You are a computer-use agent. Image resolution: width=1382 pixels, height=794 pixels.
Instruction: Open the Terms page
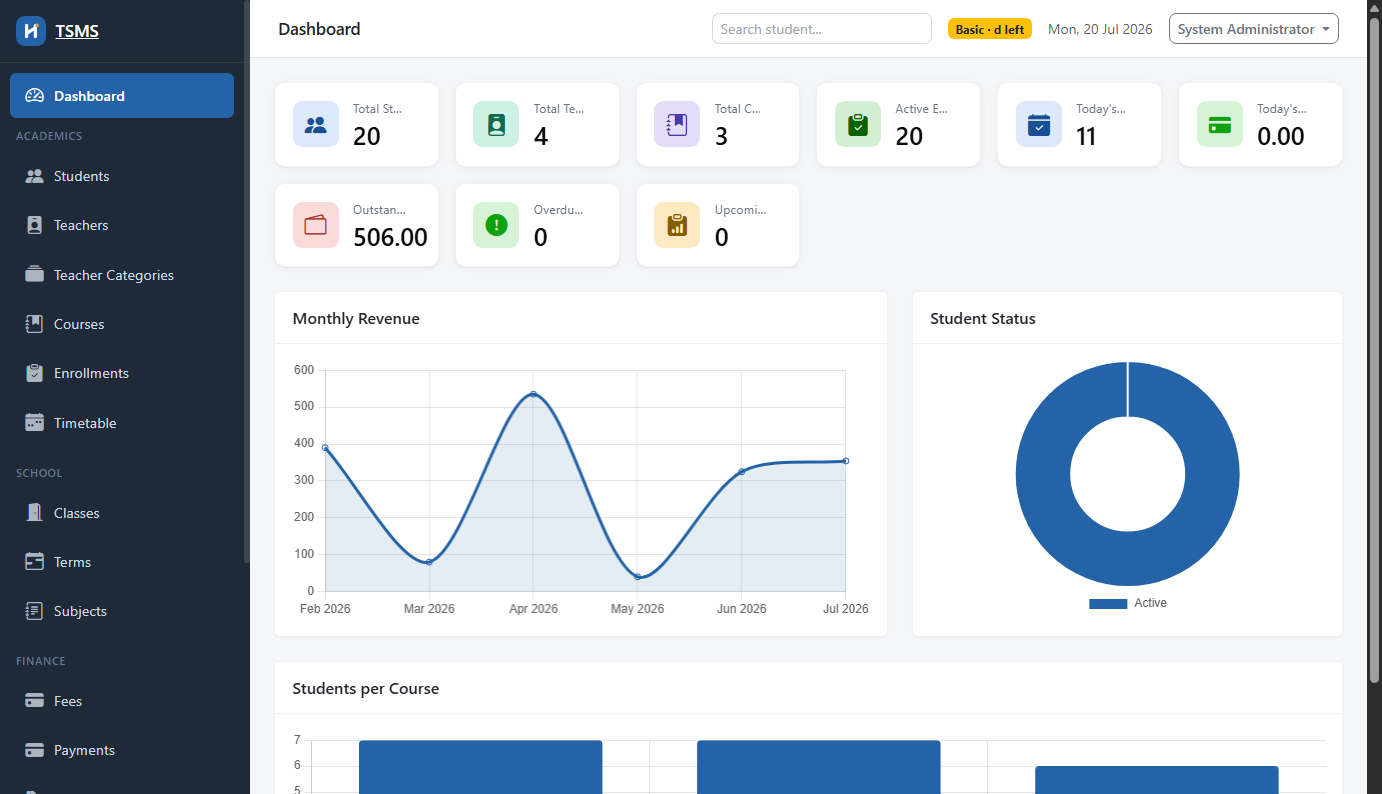coord(122,562)
